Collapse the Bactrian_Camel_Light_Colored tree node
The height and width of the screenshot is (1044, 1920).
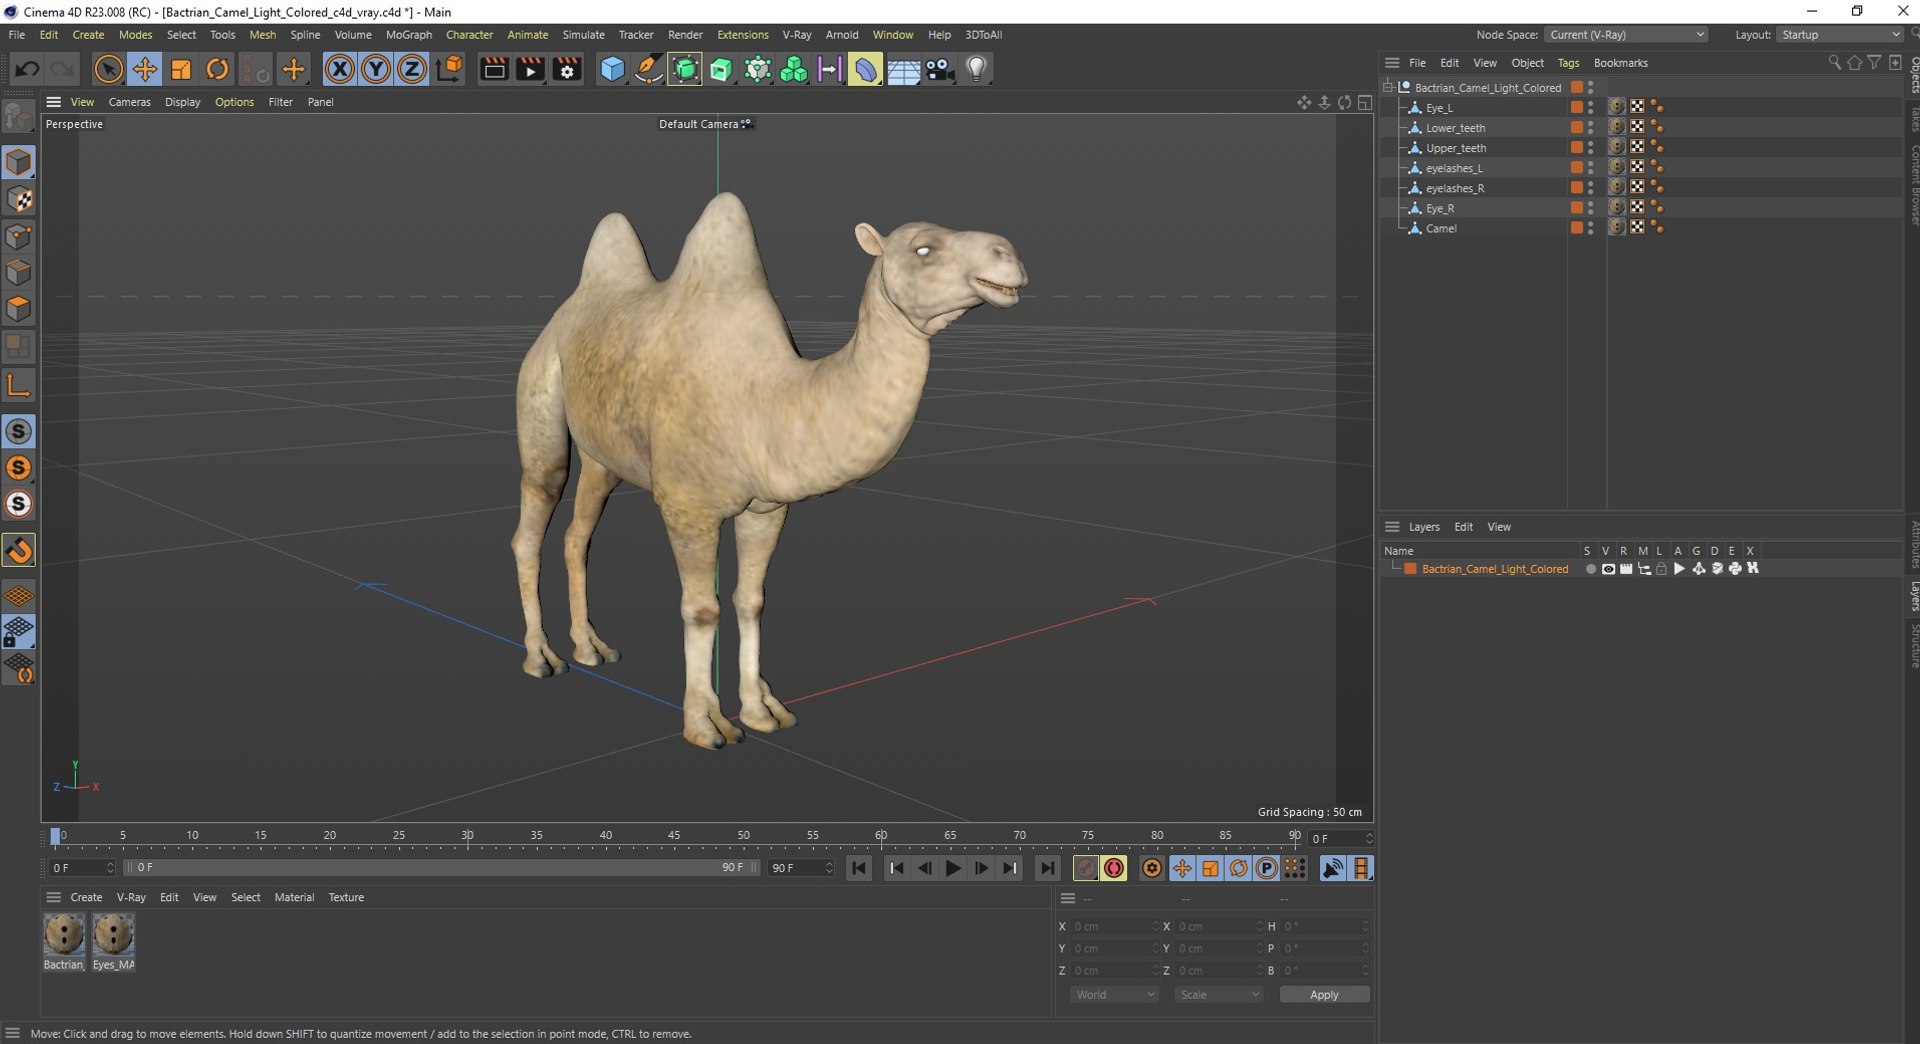1389,87
